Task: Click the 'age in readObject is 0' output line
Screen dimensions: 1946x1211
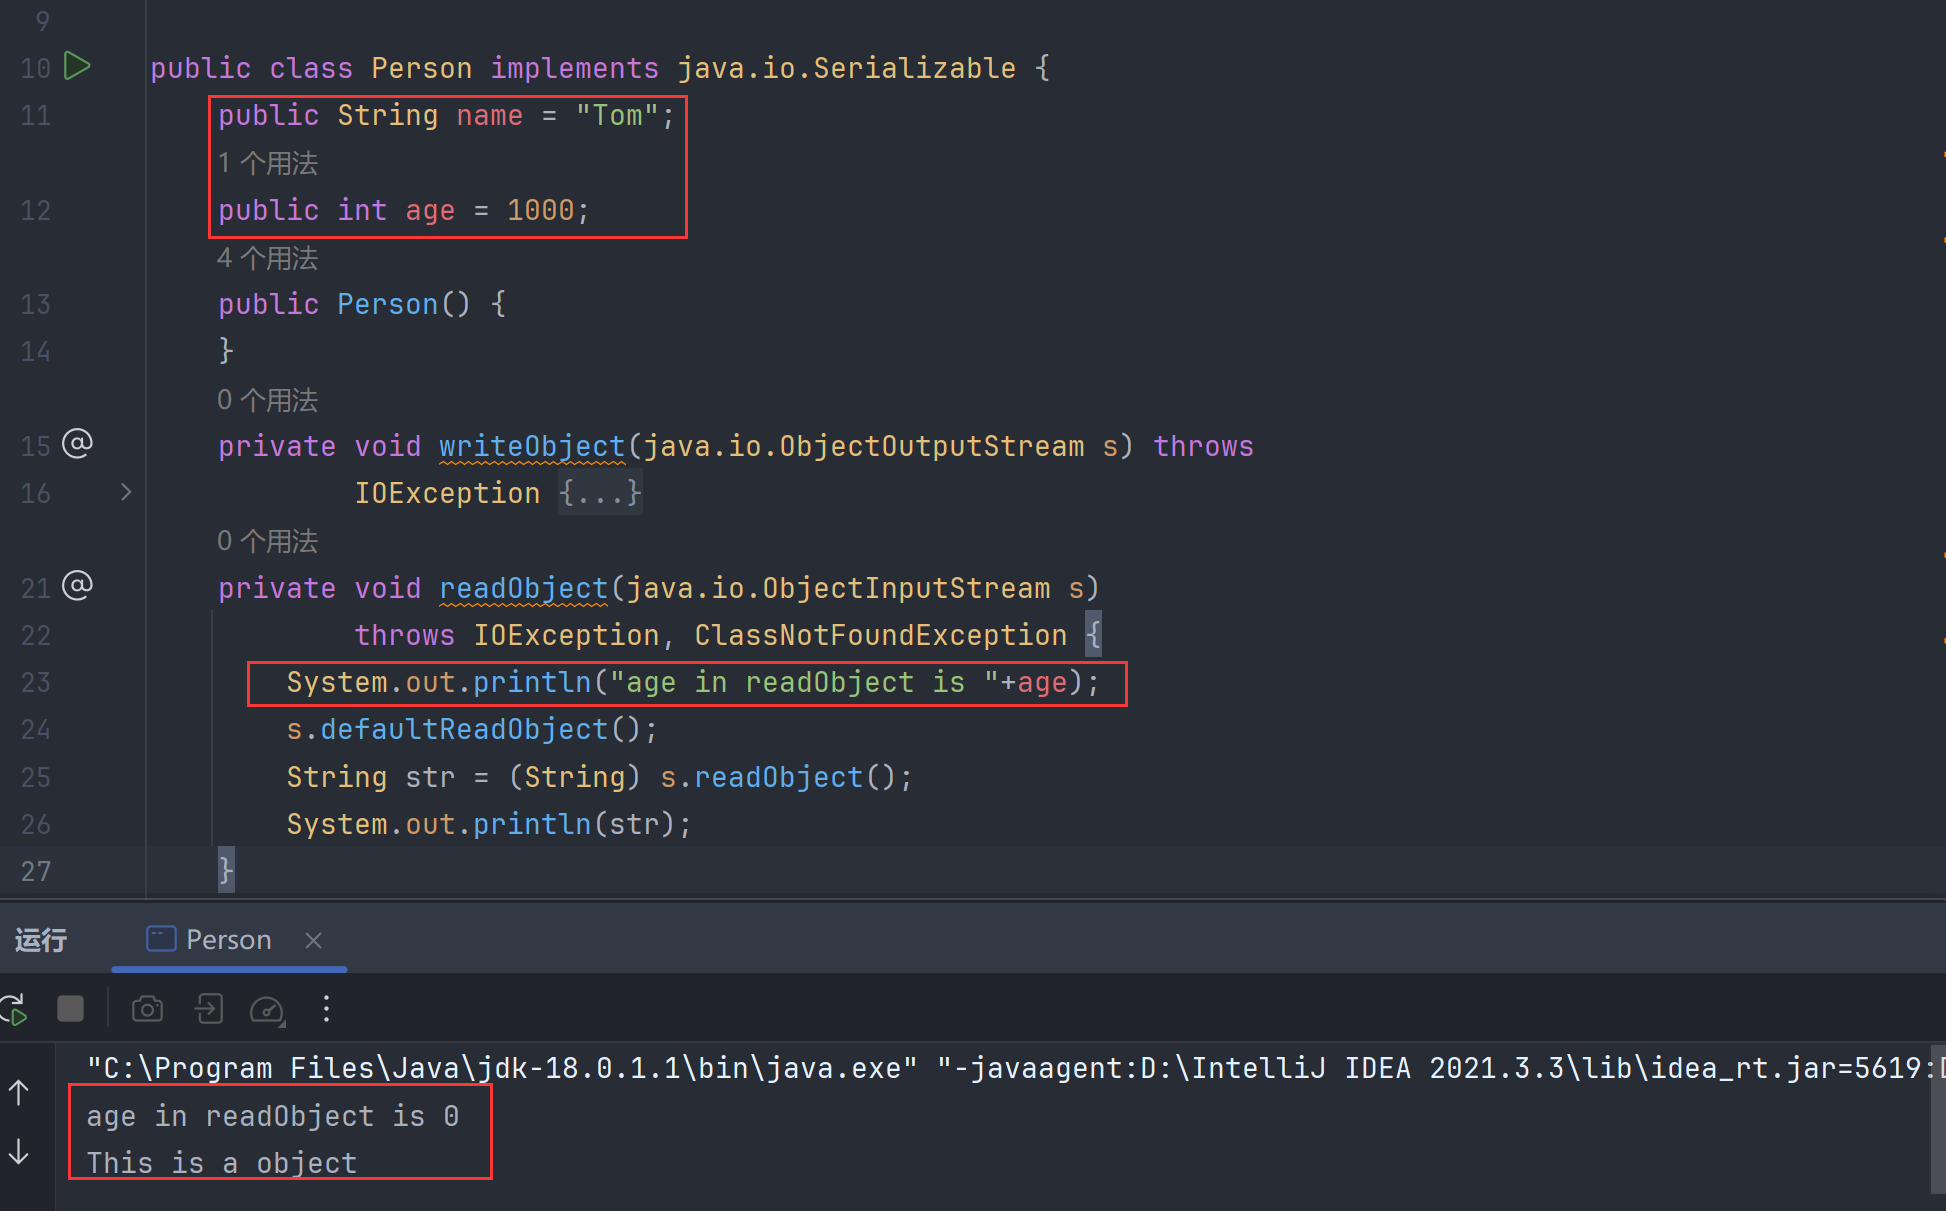Action: (x=273, y=1116)
